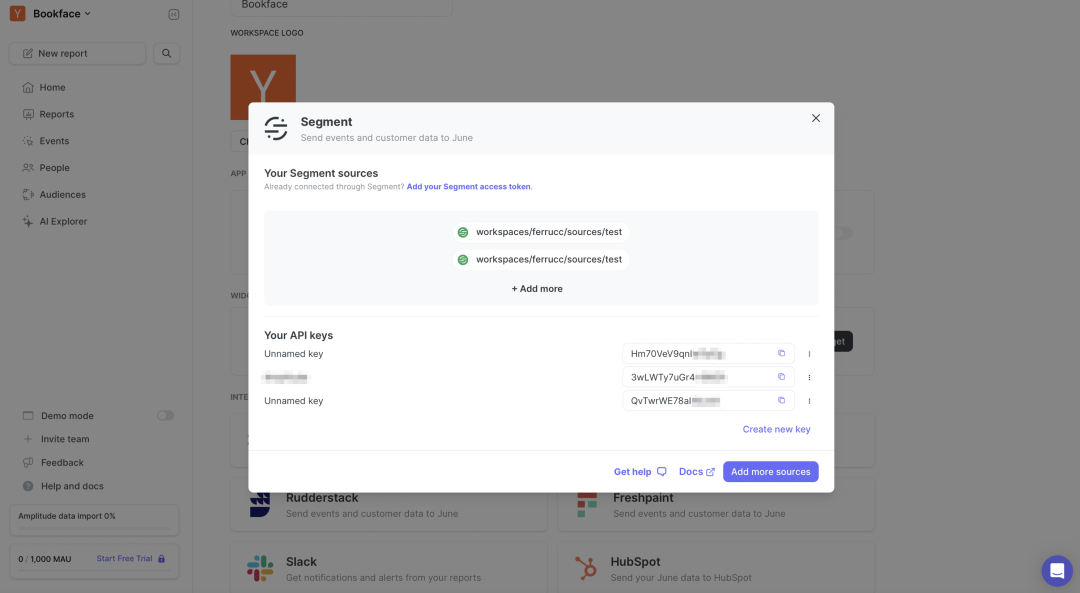Open the Freshpaint integration card
This screenshot has width=1080, height=593.
point(716,505)
